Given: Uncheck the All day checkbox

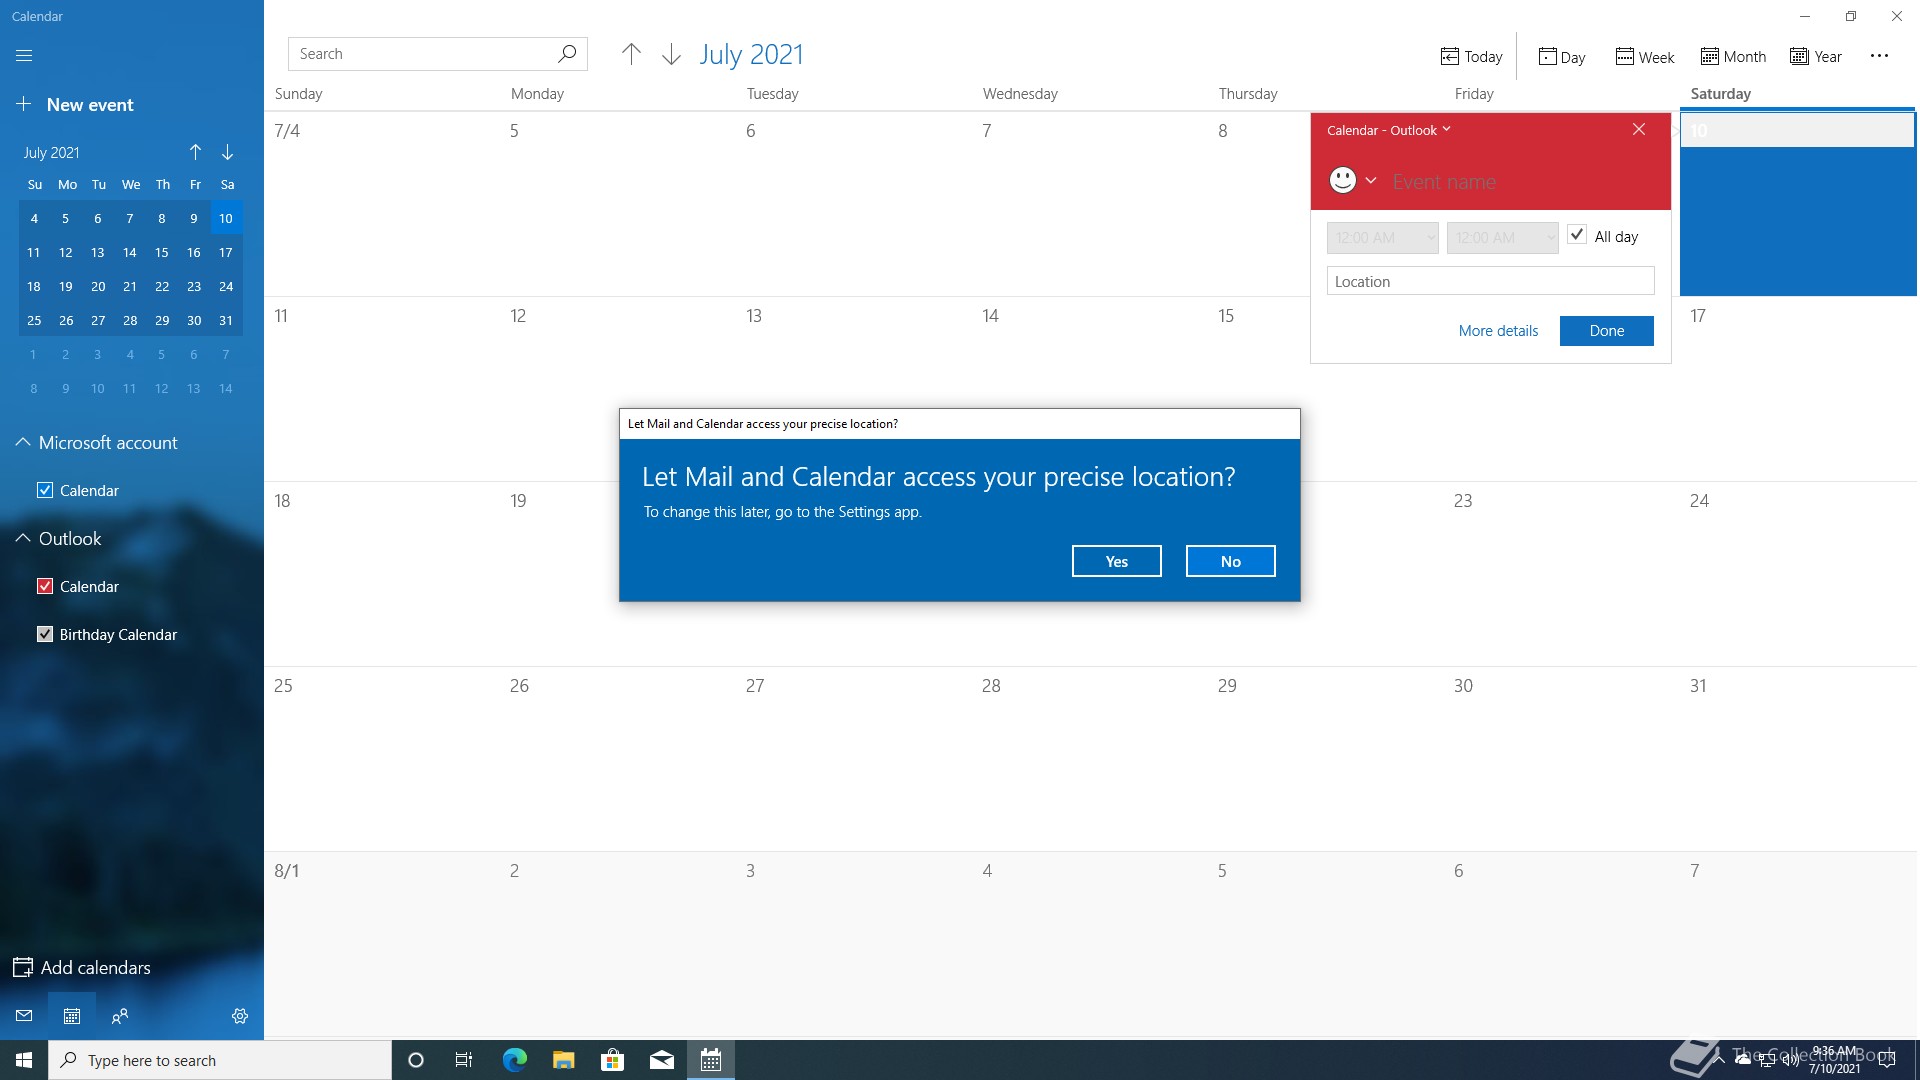Looking at the screenshot, I should (1577, 236).
